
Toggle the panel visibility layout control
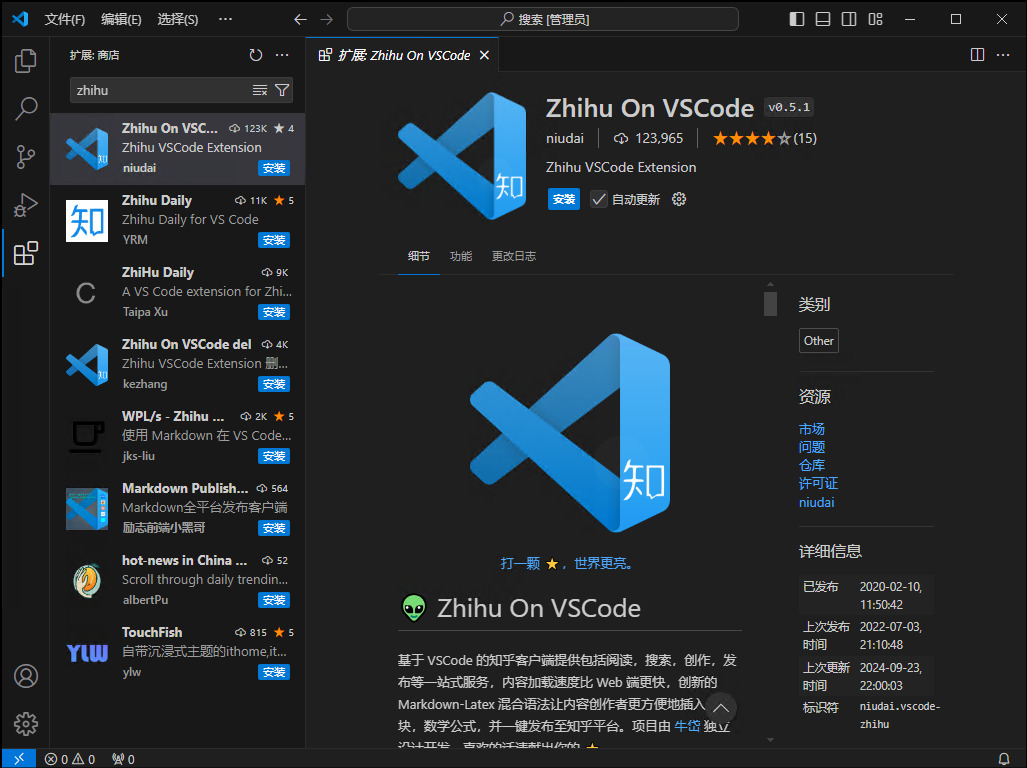(x=821, y=18)
